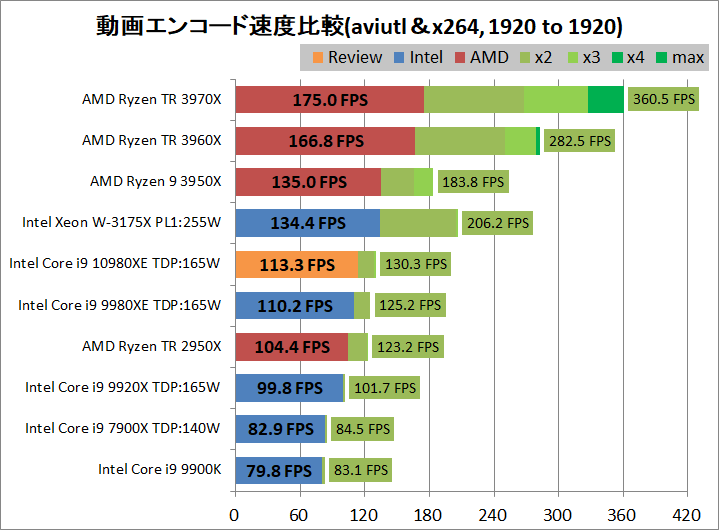719x530 pixels.
Task: Click the 99.8 FPS blue bar
Action: pos(289,388)
